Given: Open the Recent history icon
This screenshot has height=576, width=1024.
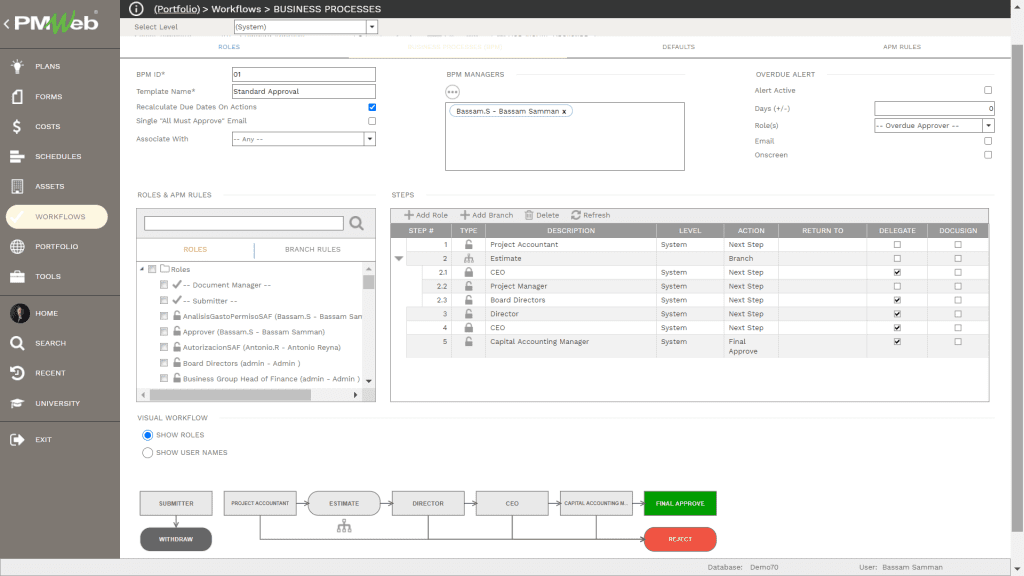Looking at the screenshot, I should coord(18,373).
